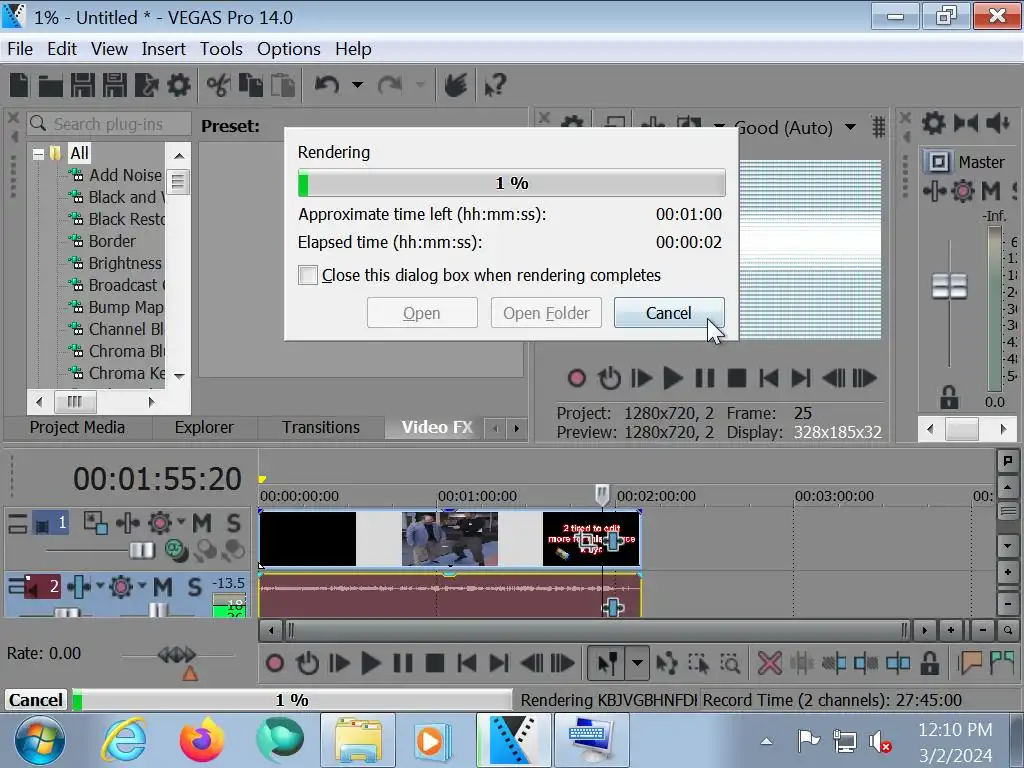1024x768 pixels.
Task: Open the Tools menu
Action: (221, 49)
